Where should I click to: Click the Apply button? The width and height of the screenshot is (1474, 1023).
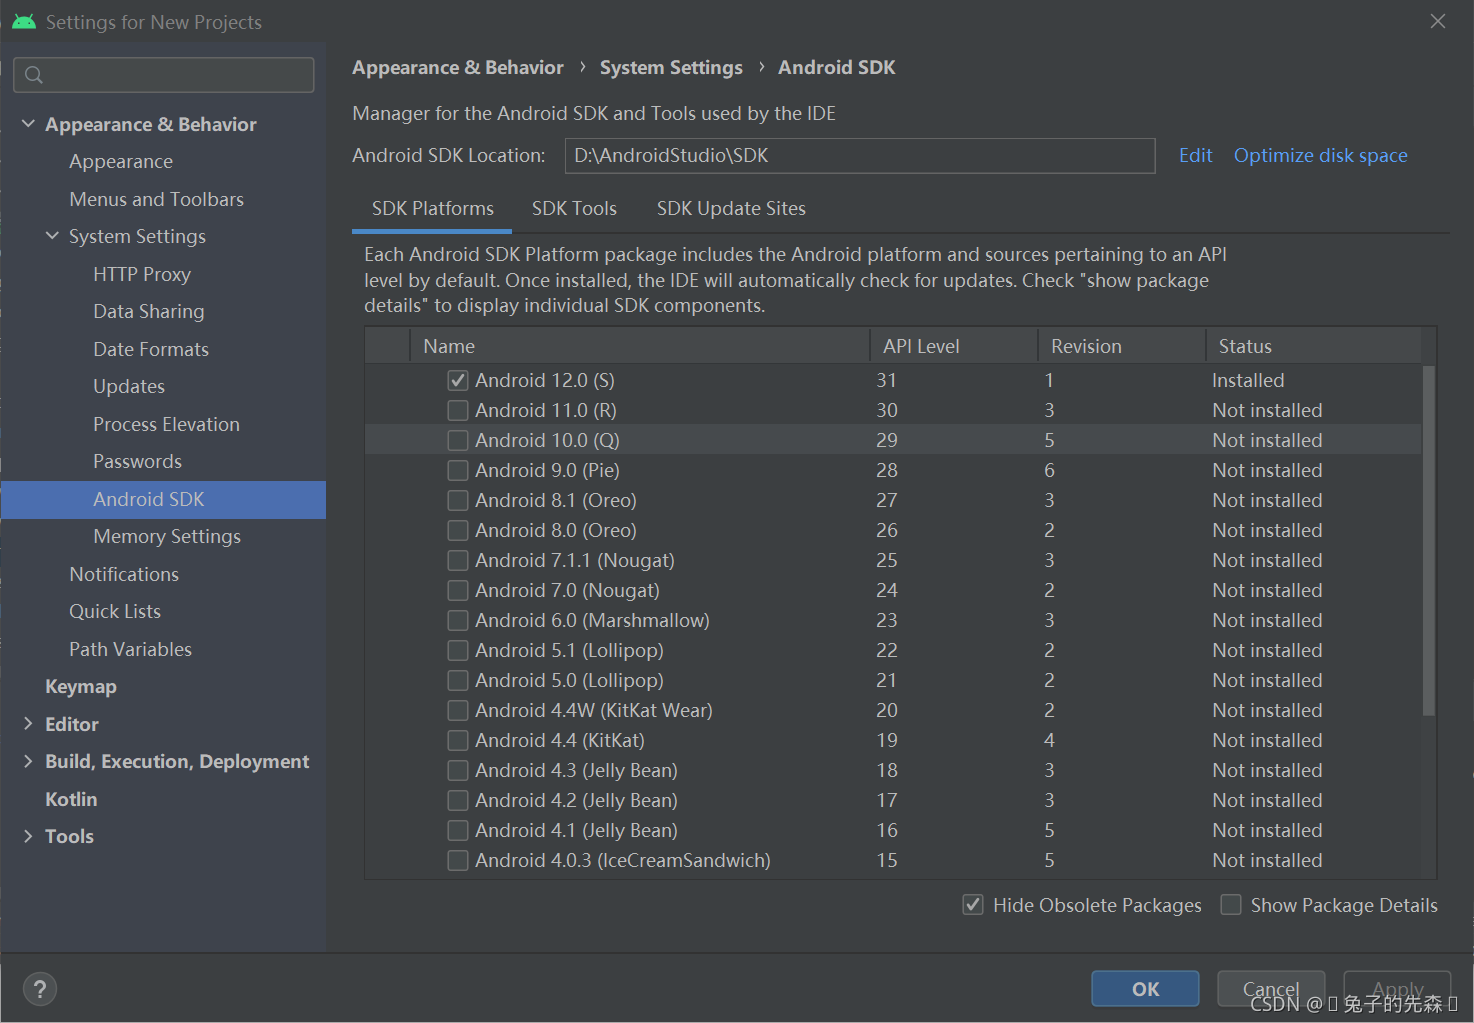(x=1397, y=989)
